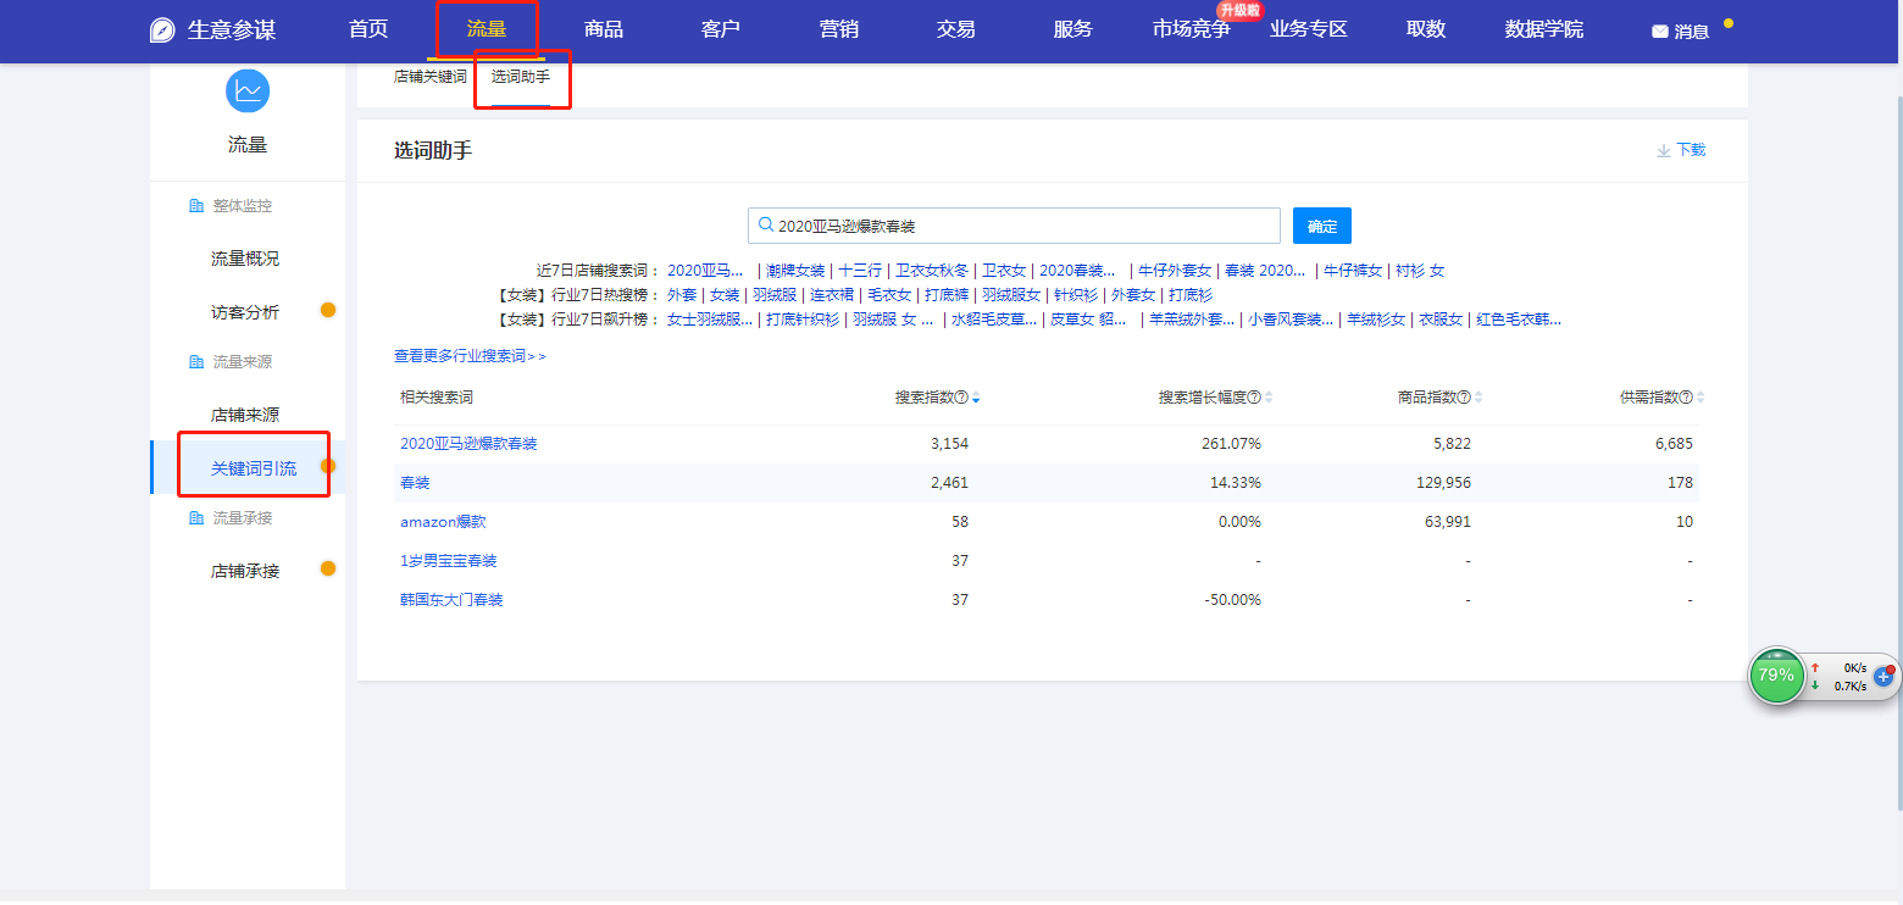The image size is (1903, 905).
Task: Click the 潮牌女装 store search term
Action: tap(796, 270)
